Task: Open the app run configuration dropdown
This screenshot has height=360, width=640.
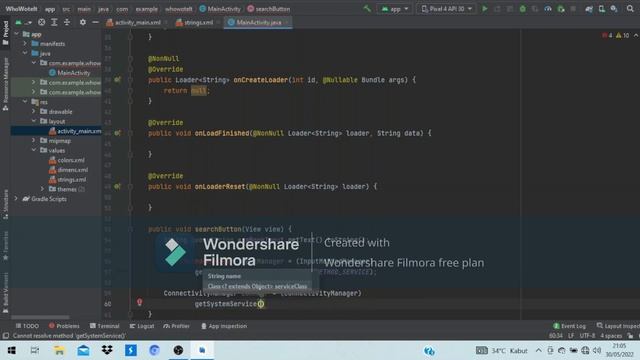Action: [395, 9]
